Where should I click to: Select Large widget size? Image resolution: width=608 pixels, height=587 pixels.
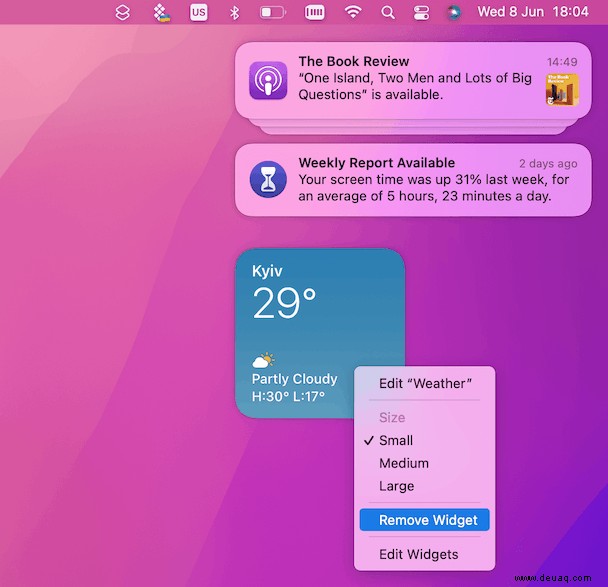click(425, 486)
